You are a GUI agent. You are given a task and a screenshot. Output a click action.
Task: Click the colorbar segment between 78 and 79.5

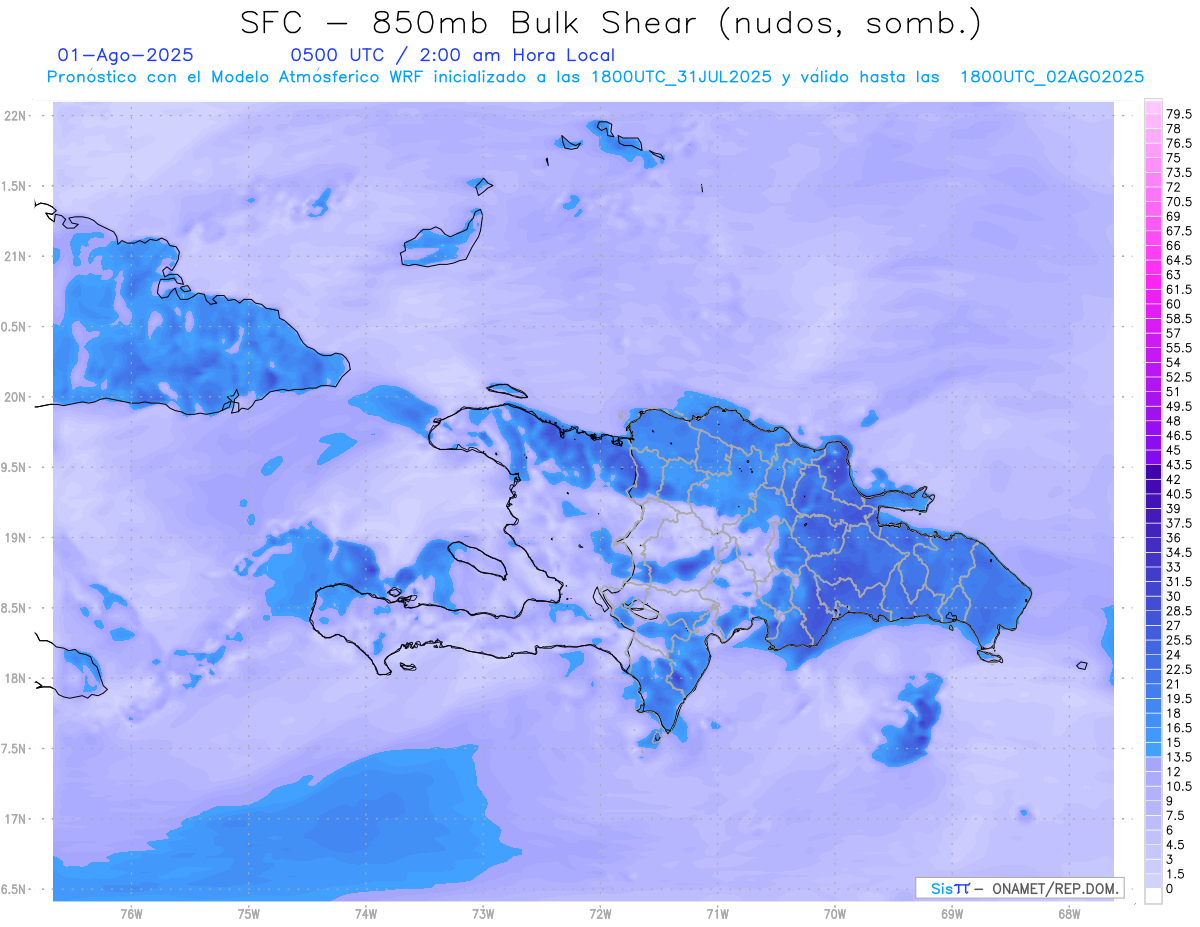[x=1153, y=121]
